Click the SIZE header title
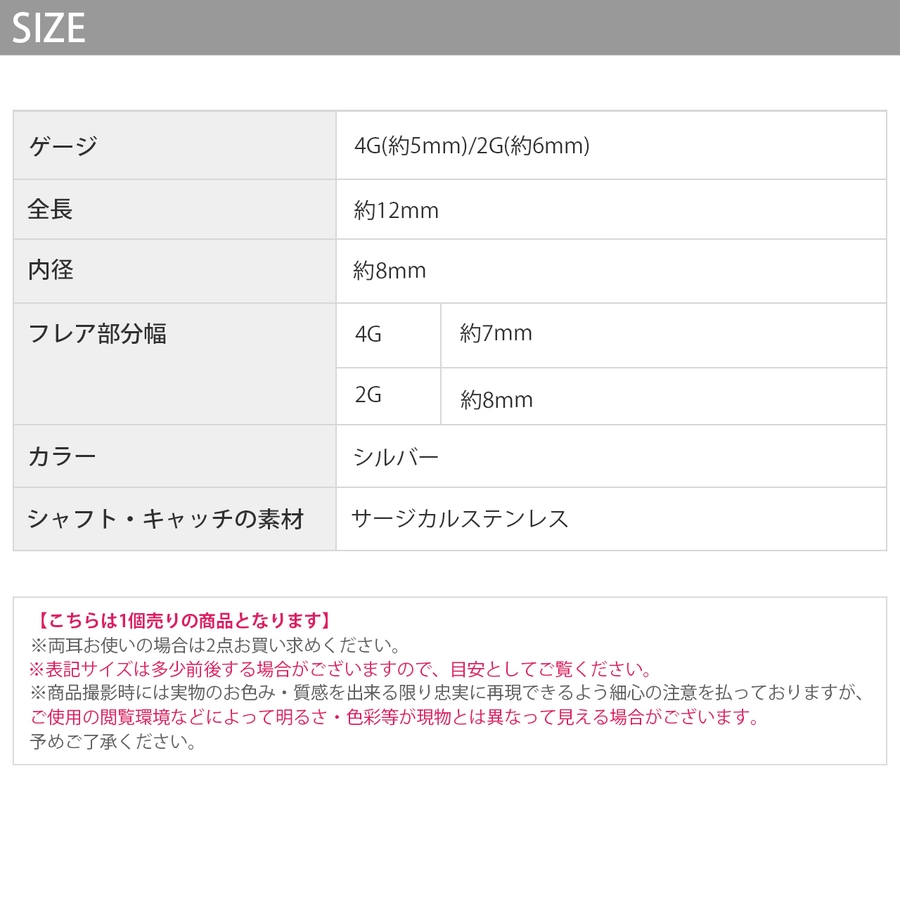The height and width of the screenshot is (900, 900). [49, 28]
